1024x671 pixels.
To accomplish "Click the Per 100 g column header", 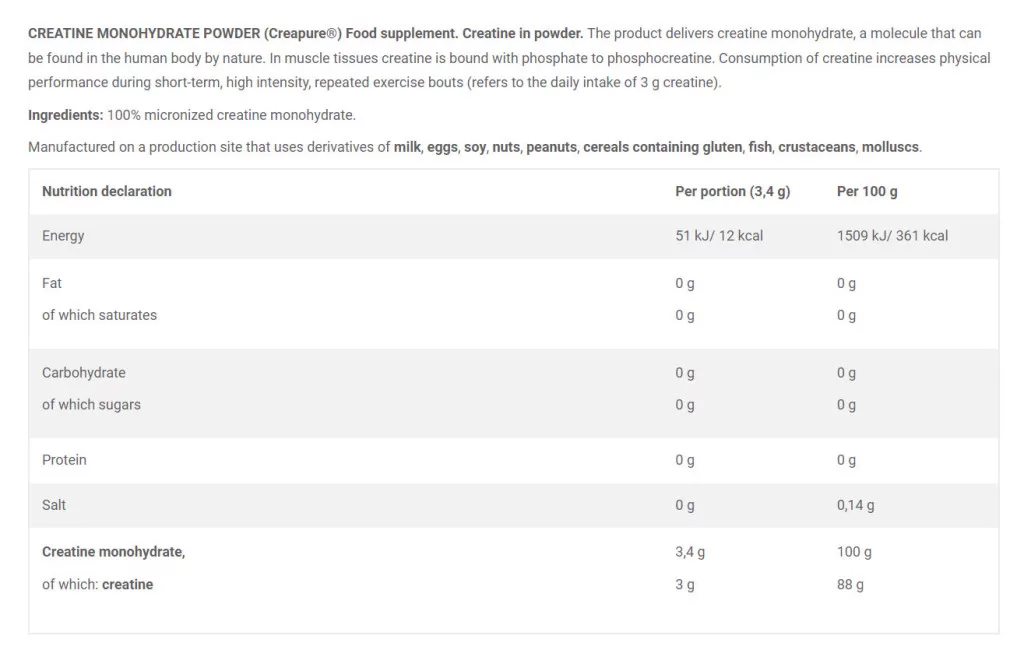I will tap(866, 191).
